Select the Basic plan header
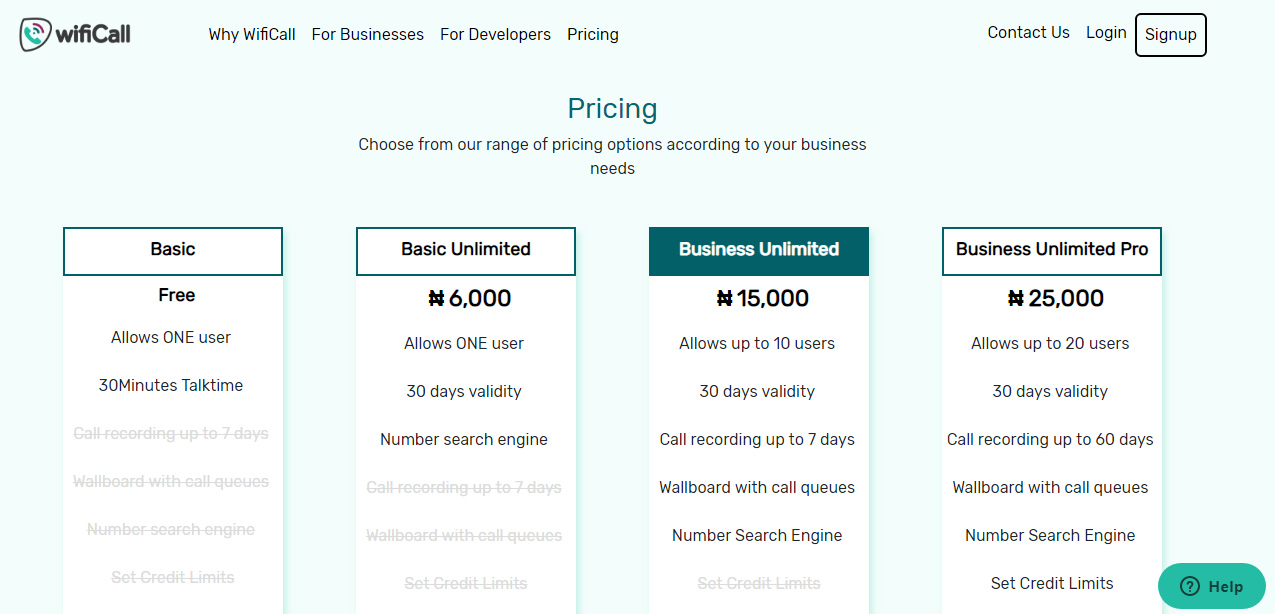This screenshot has width=1275, height=614. 173,250
